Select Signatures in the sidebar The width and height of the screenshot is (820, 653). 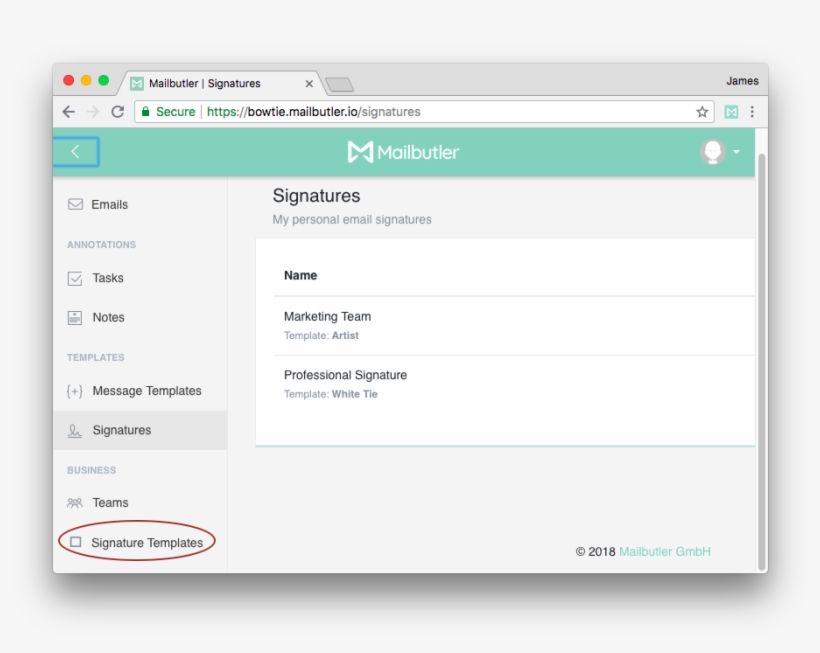pyautogui.click(x=121, y=430)
